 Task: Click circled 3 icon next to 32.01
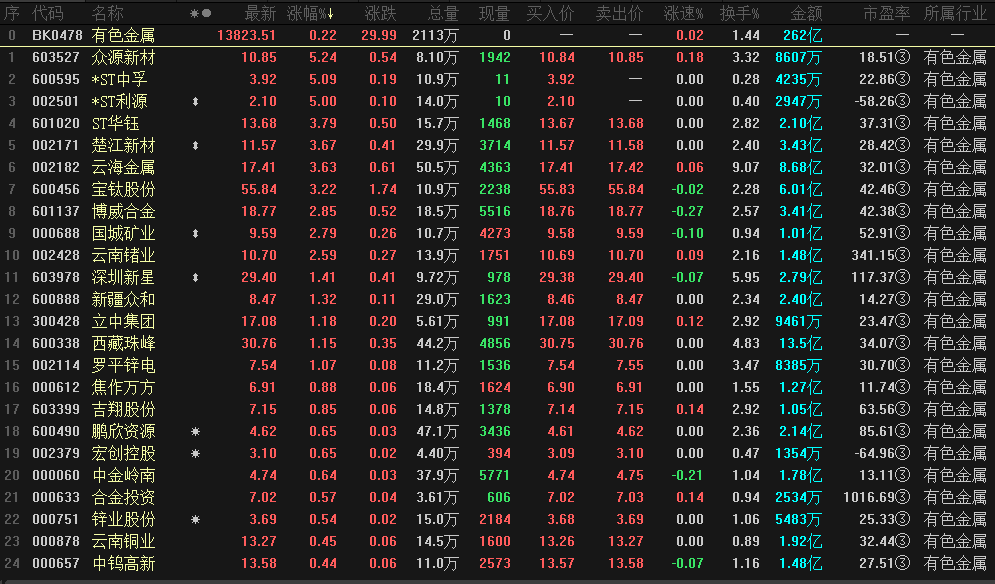pyautogui.click(x=902, y=168)
